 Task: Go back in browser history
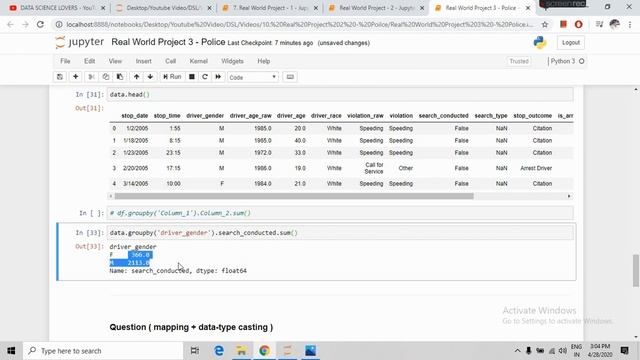10,24
